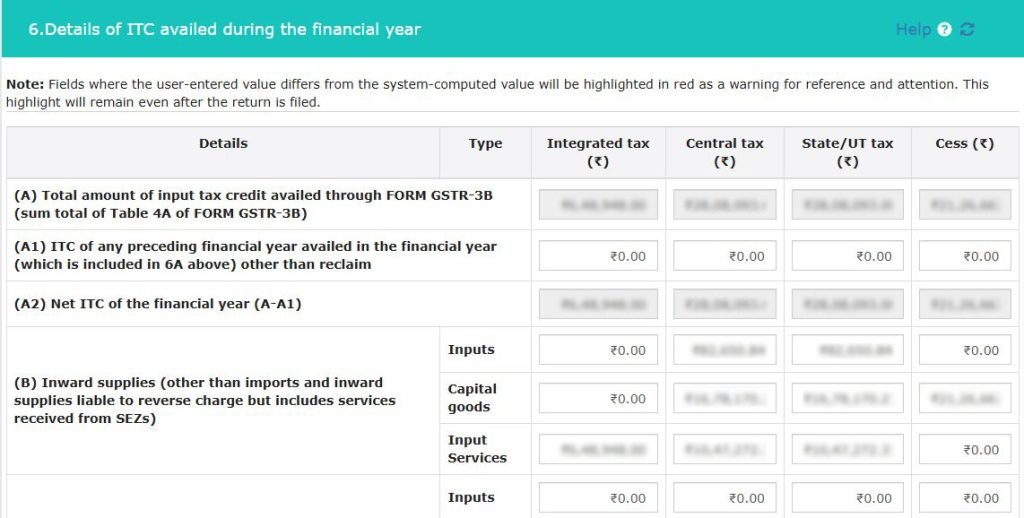Click Integrated tax field for section B Inputs
1024x518 pixels.
click(x=598, y=350)
